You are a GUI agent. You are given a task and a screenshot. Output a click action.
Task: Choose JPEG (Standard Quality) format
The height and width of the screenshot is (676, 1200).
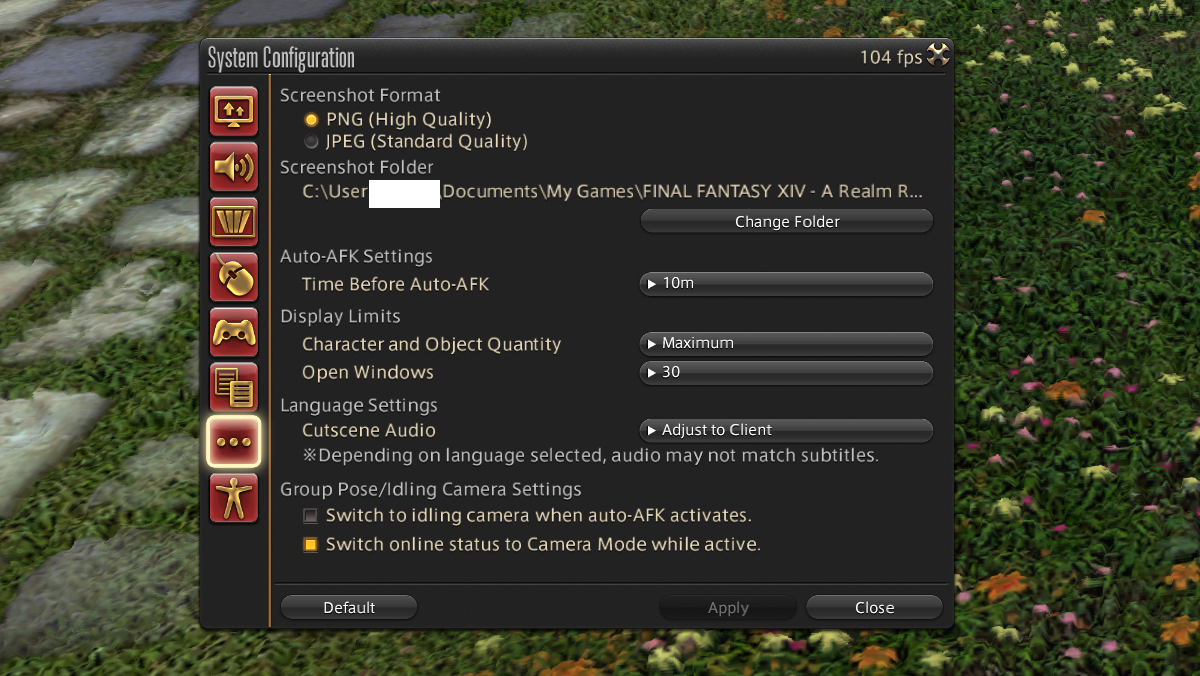pos(311,141)
